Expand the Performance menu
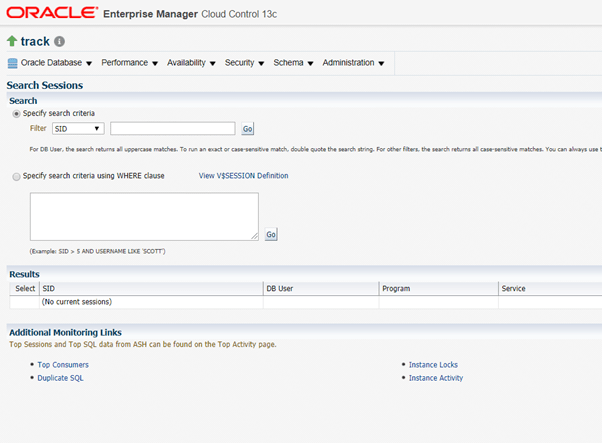This screenshot has width=602, height=443. click(x=129, y=63)
